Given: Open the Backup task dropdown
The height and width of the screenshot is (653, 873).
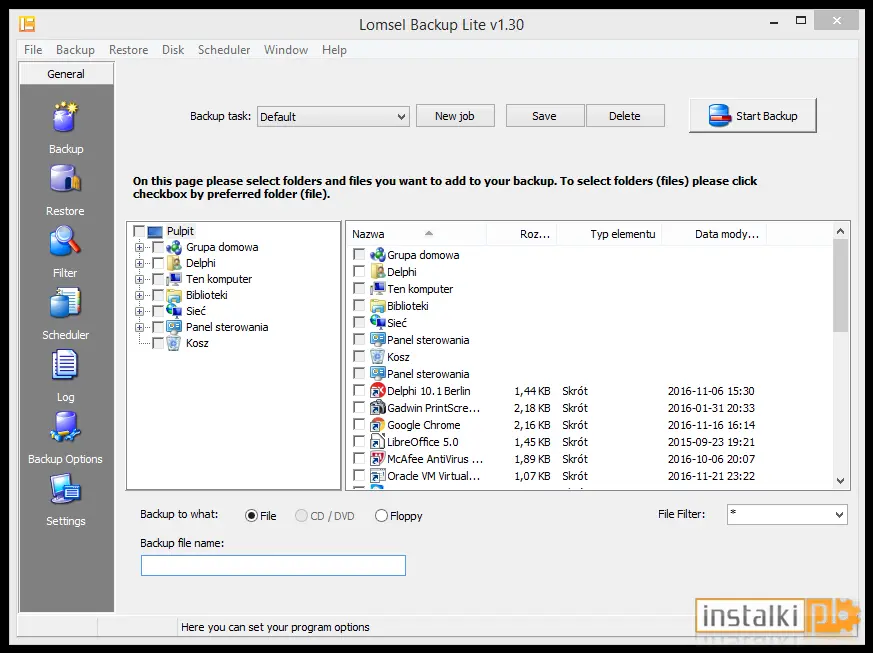Looking at the screenshot, I should tap(333, 117).
